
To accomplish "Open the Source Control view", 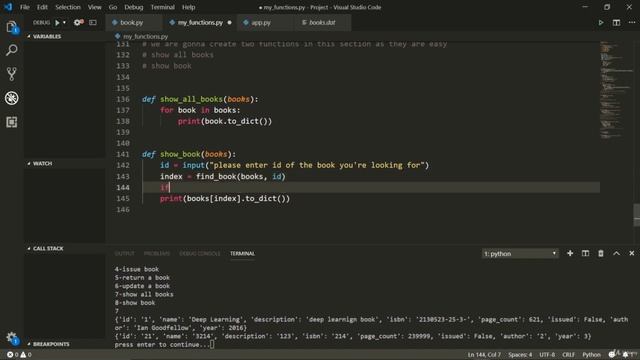I will (x=11, y=74).
